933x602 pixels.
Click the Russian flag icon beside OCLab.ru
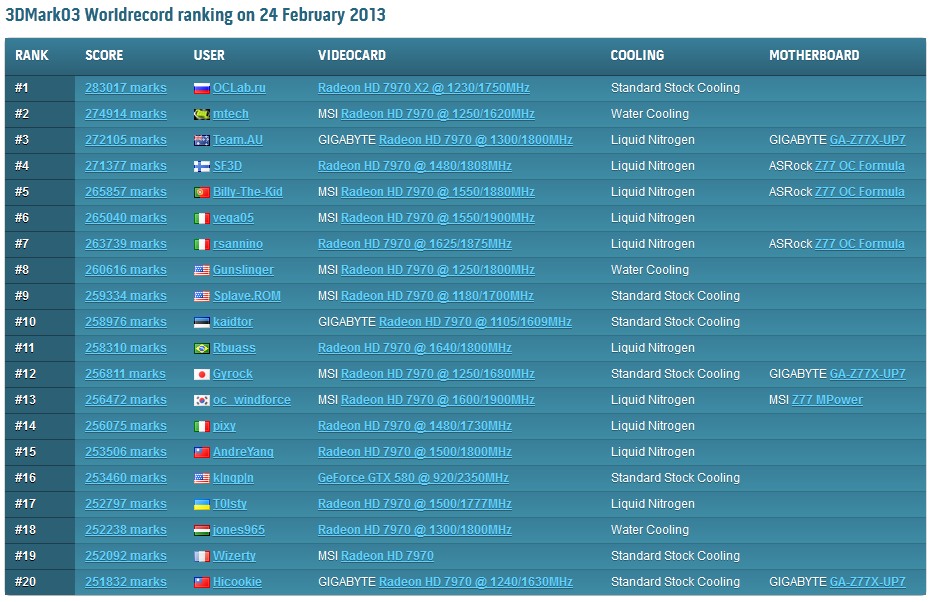pos(202,89)
